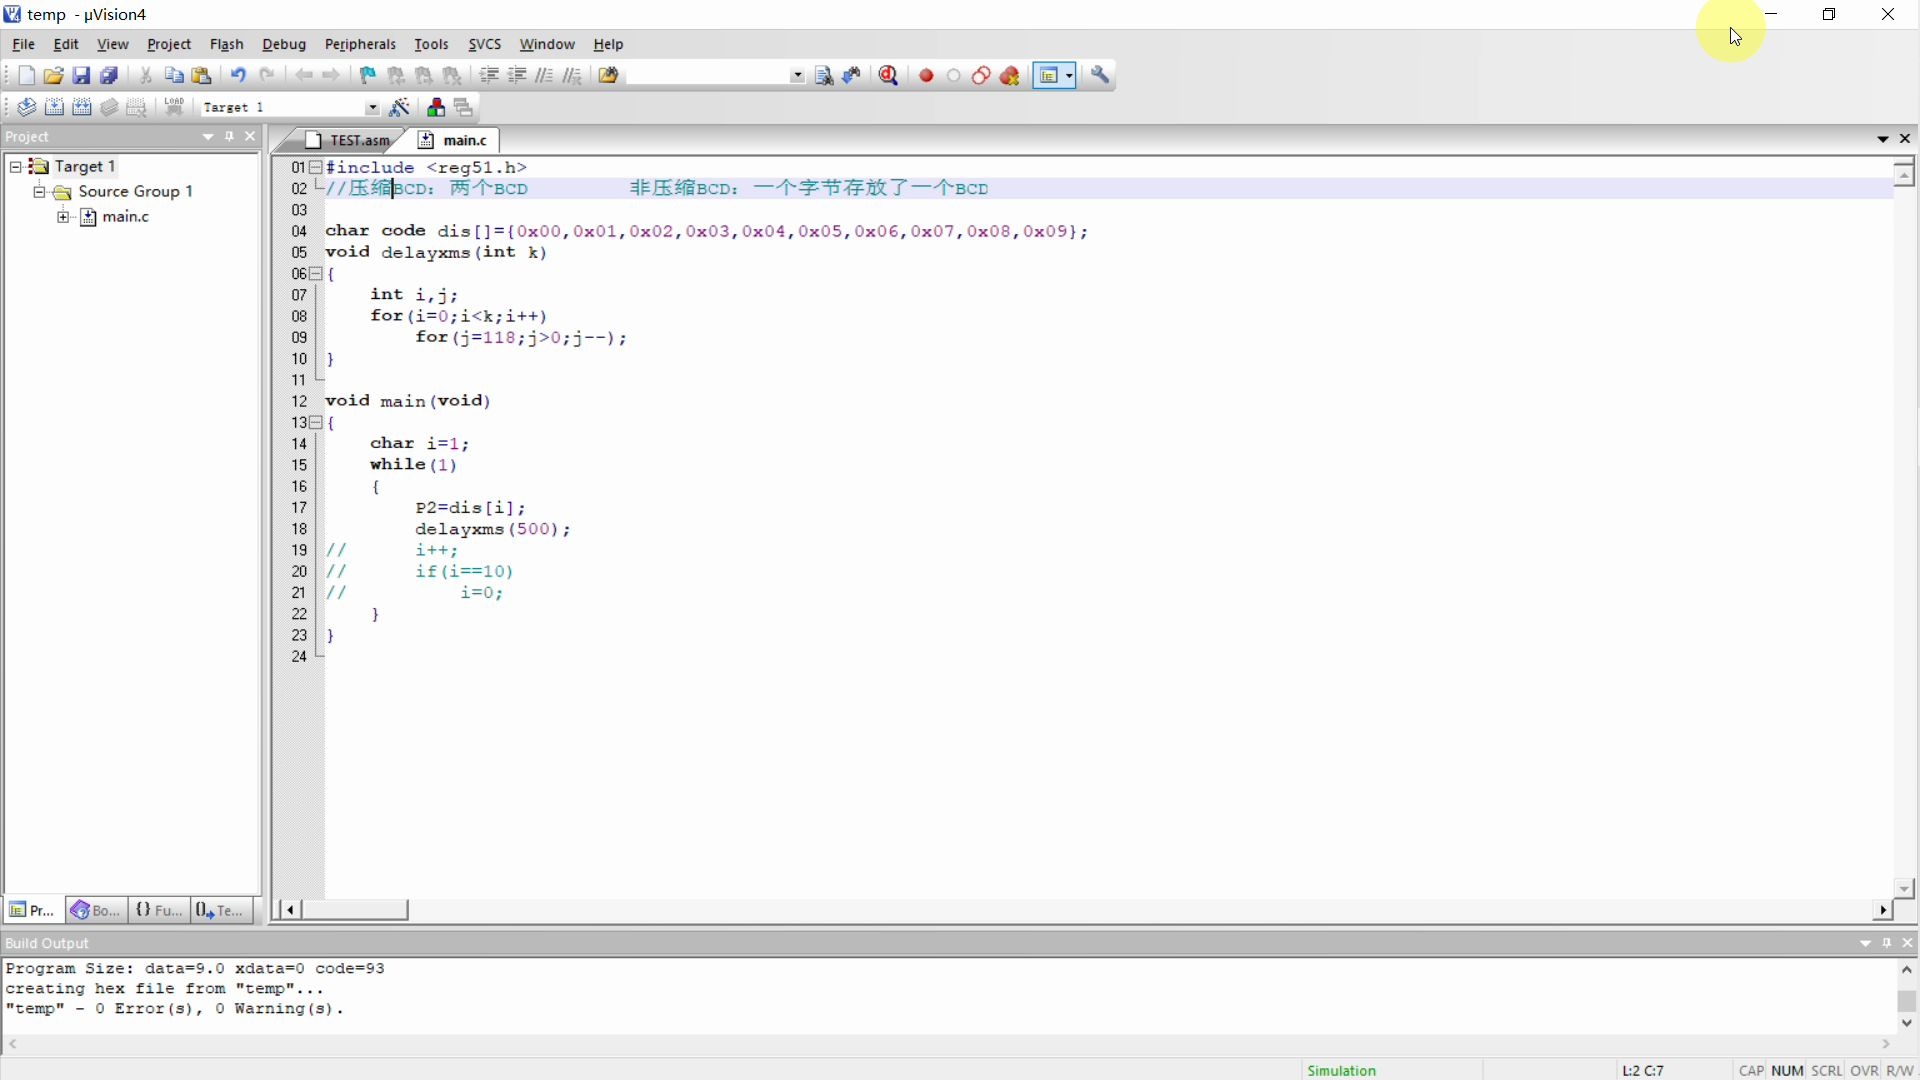Insert breakpoint red dot icon
Image resolution: width=1920 pixels, height=1080 pixels.
(x=927, y=76)
